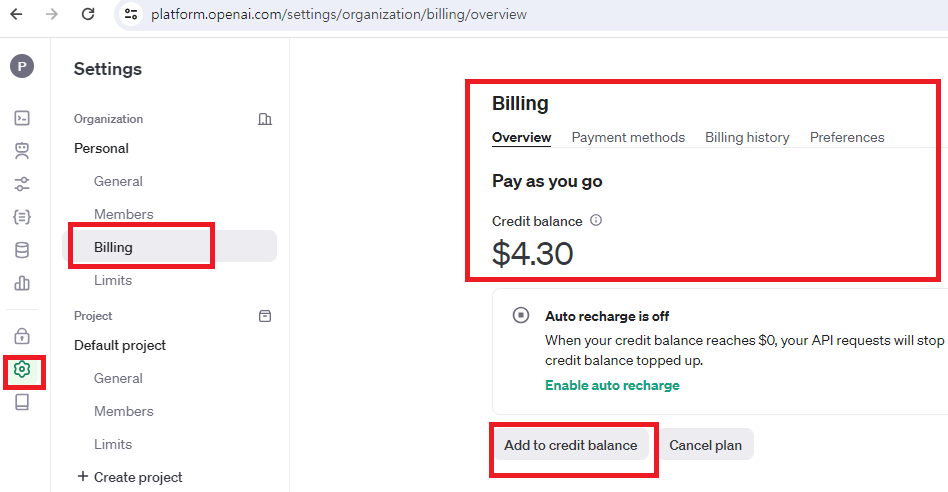Viewport: 948px width, 492px height.
Task: Switch to the Preferences tab
Action: pyautogui.click(x=847, y=137)
